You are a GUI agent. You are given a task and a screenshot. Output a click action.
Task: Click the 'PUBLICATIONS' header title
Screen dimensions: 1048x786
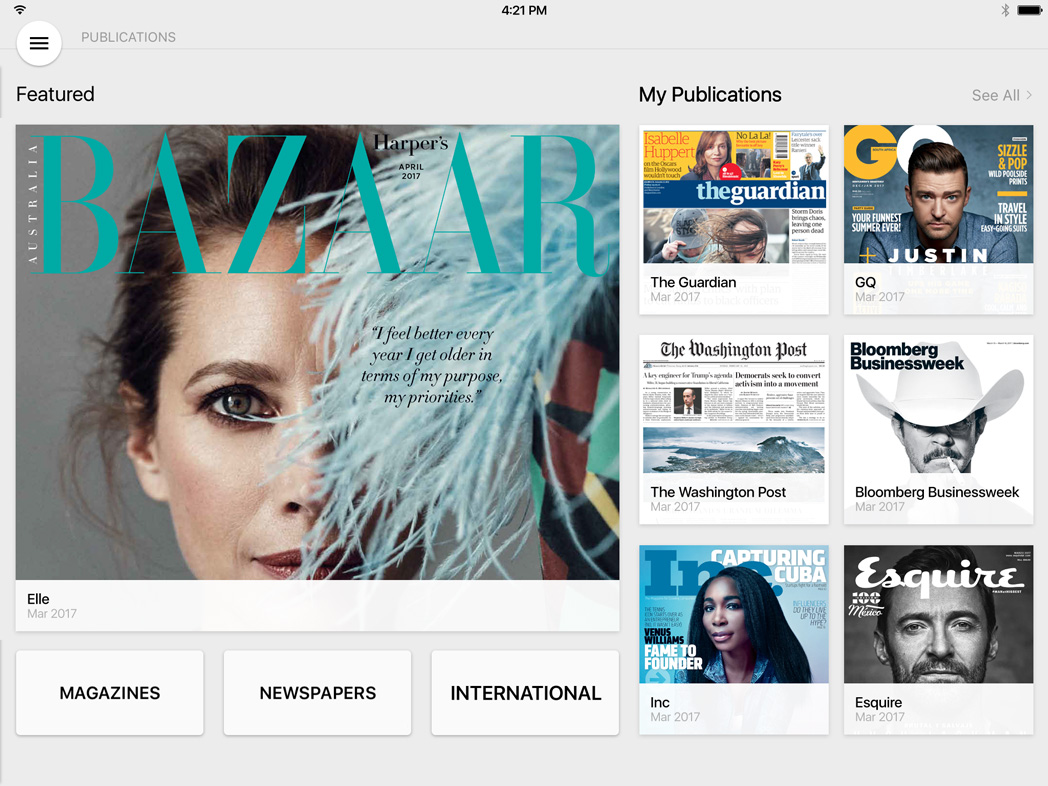pos(128,37)
